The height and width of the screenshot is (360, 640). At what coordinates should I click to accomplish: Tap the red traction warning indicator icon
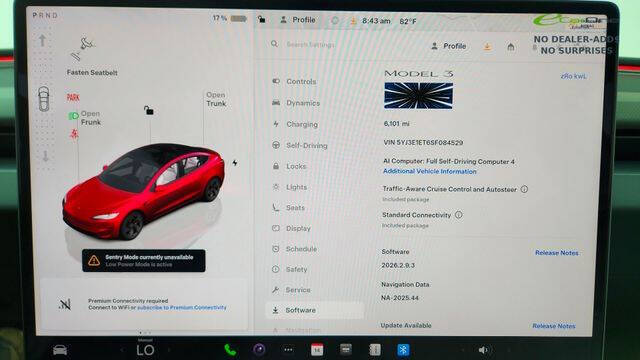(x=74, y=134)
